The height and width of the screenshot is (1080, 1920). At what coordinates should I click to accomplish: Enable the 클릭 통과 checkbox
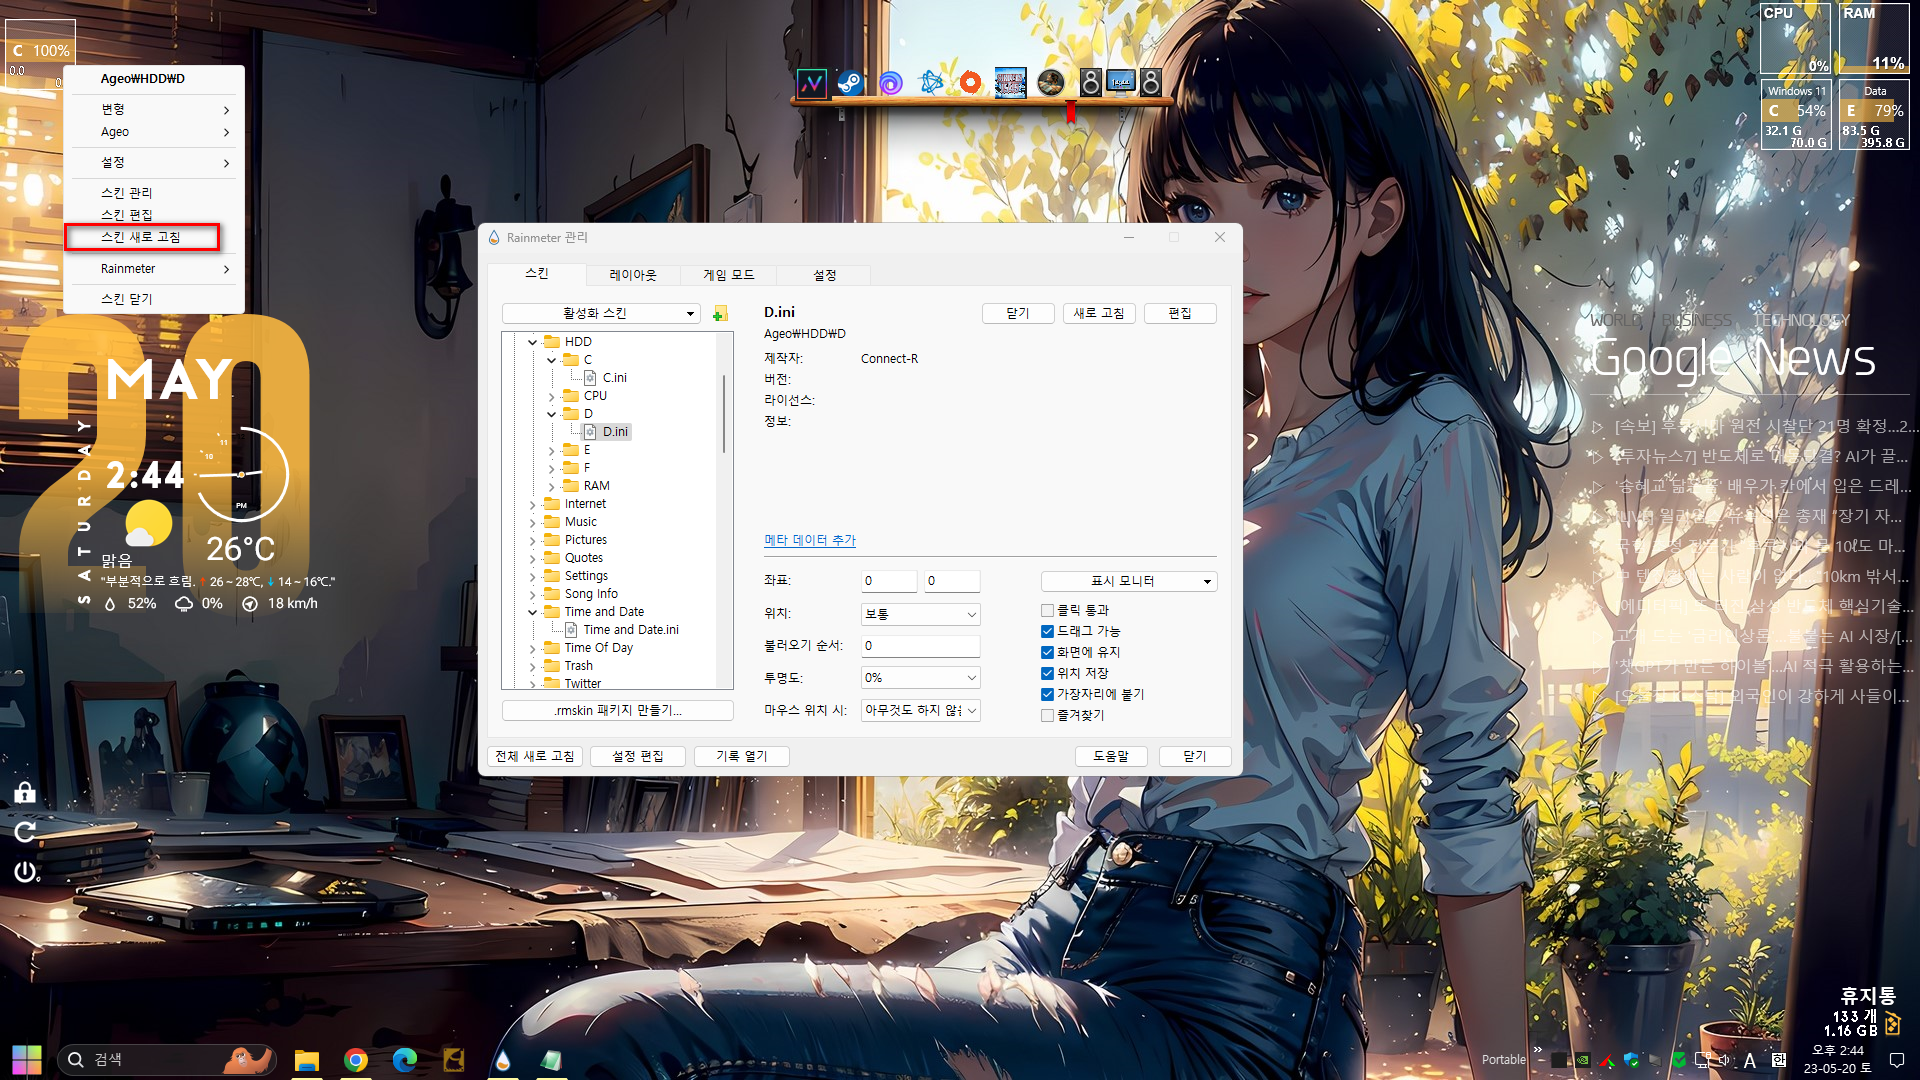[1047, 610]
